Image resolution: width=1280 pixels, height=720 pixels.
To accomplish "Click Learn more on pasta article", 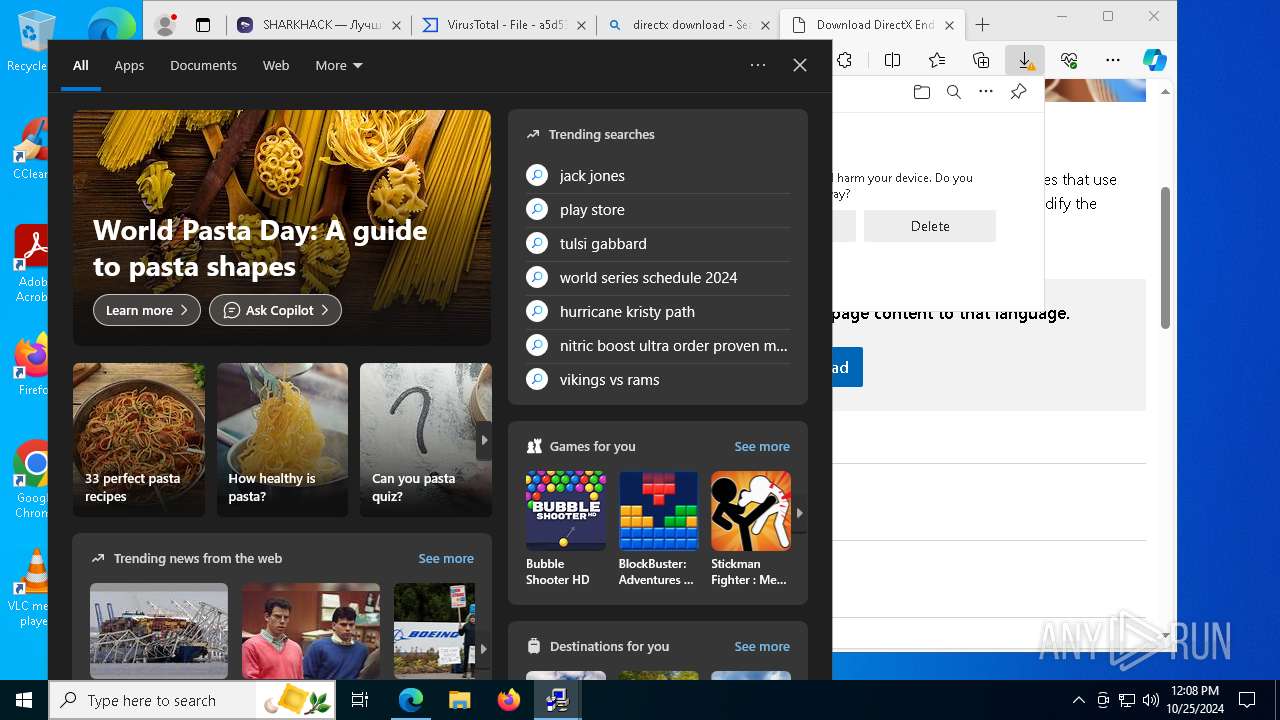I will (x=147, y=310).
